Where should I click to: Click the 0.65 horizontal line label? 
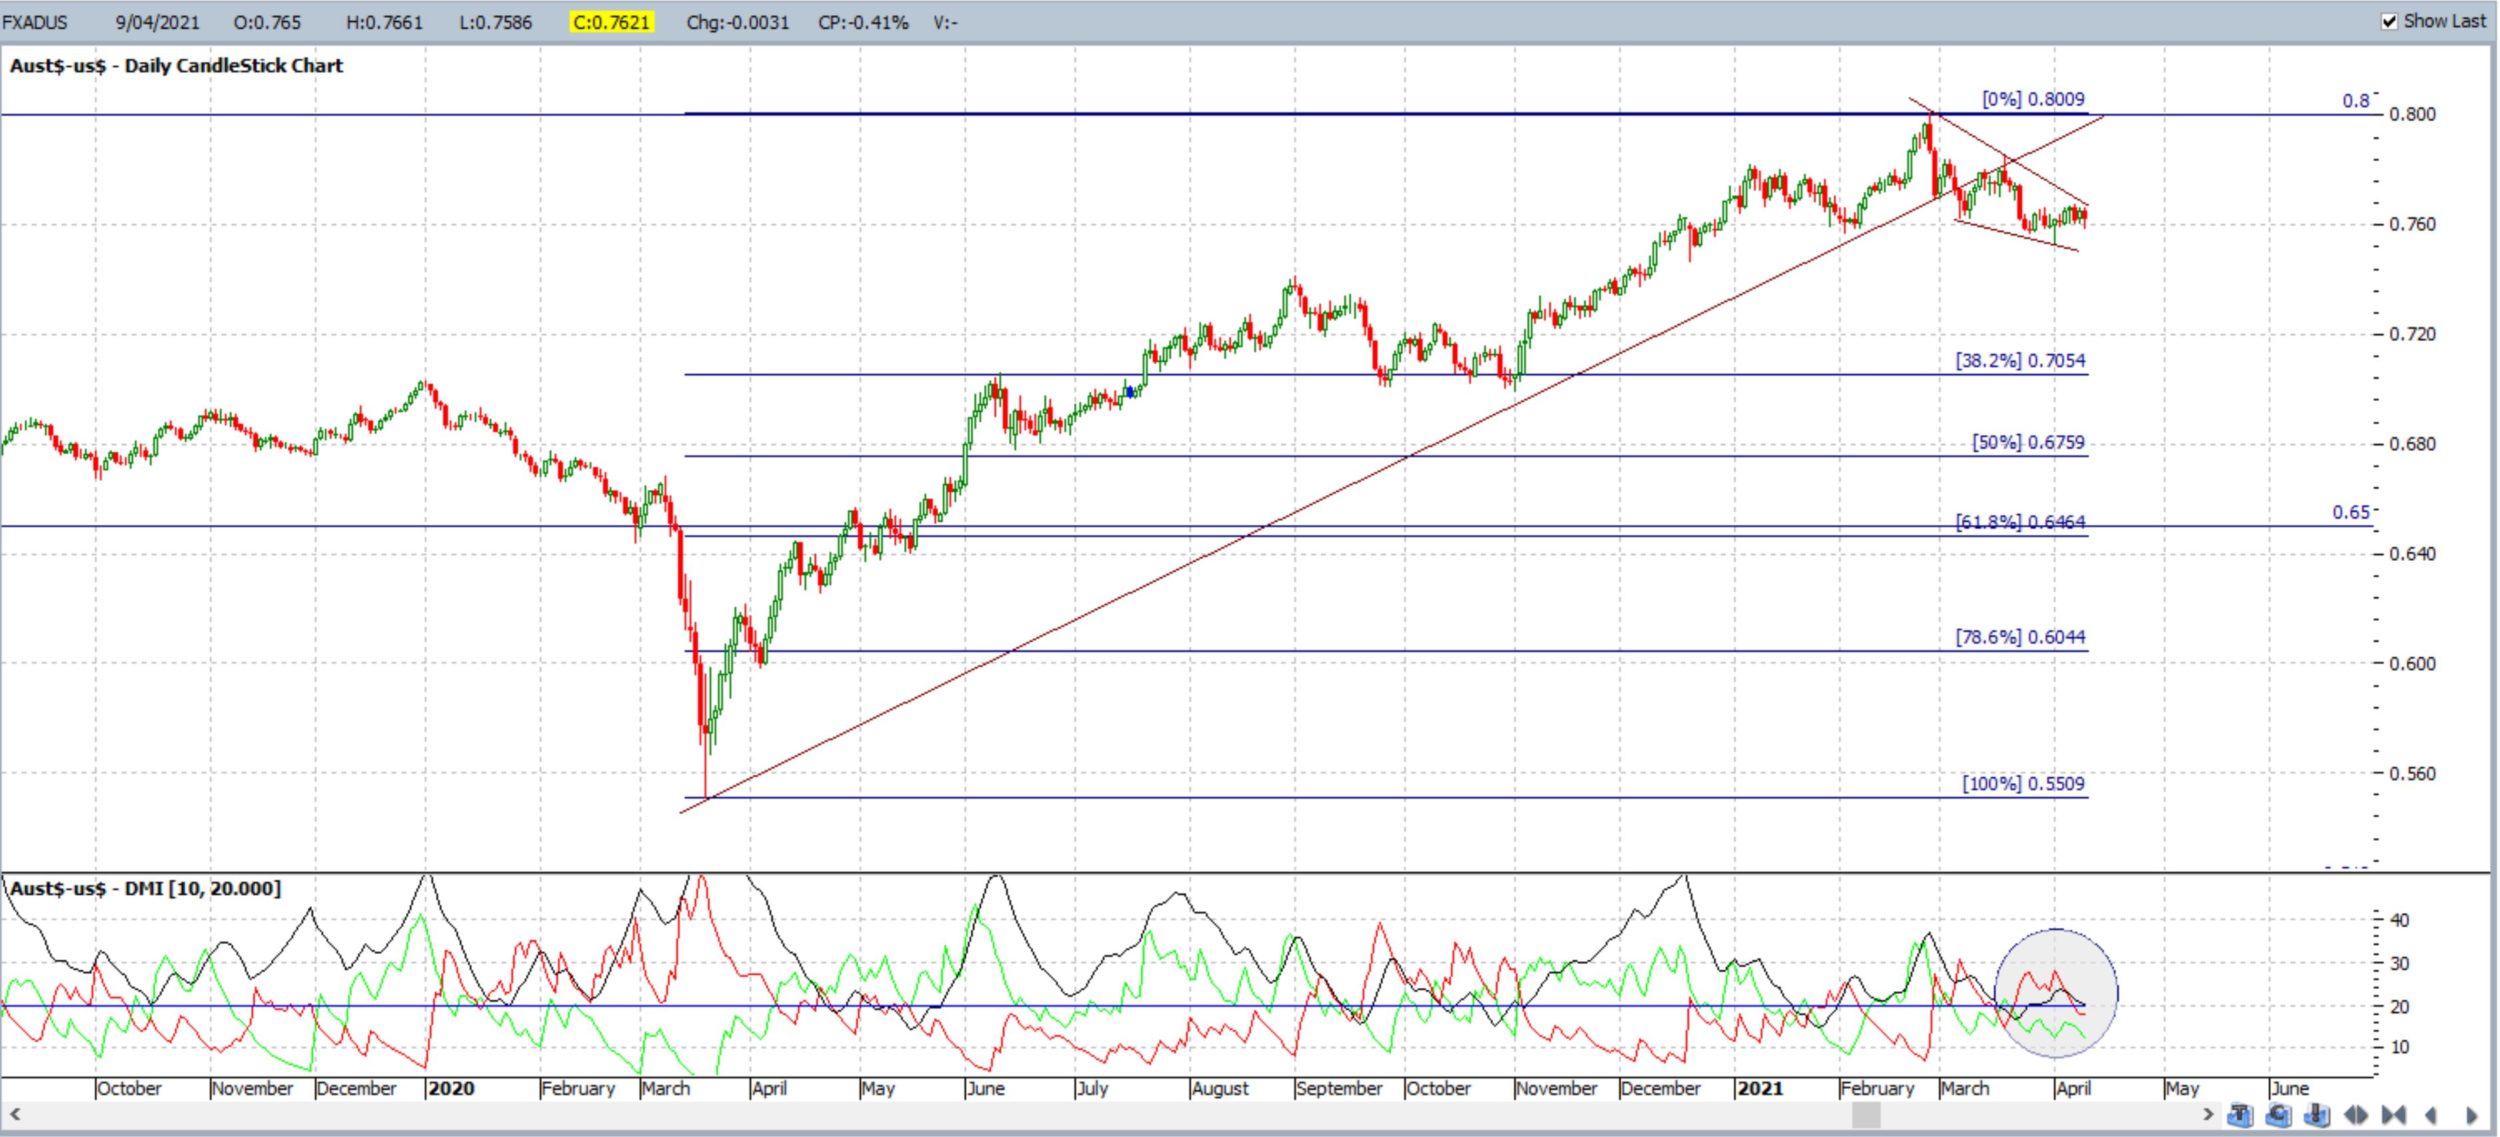[x=2351, y=512]
